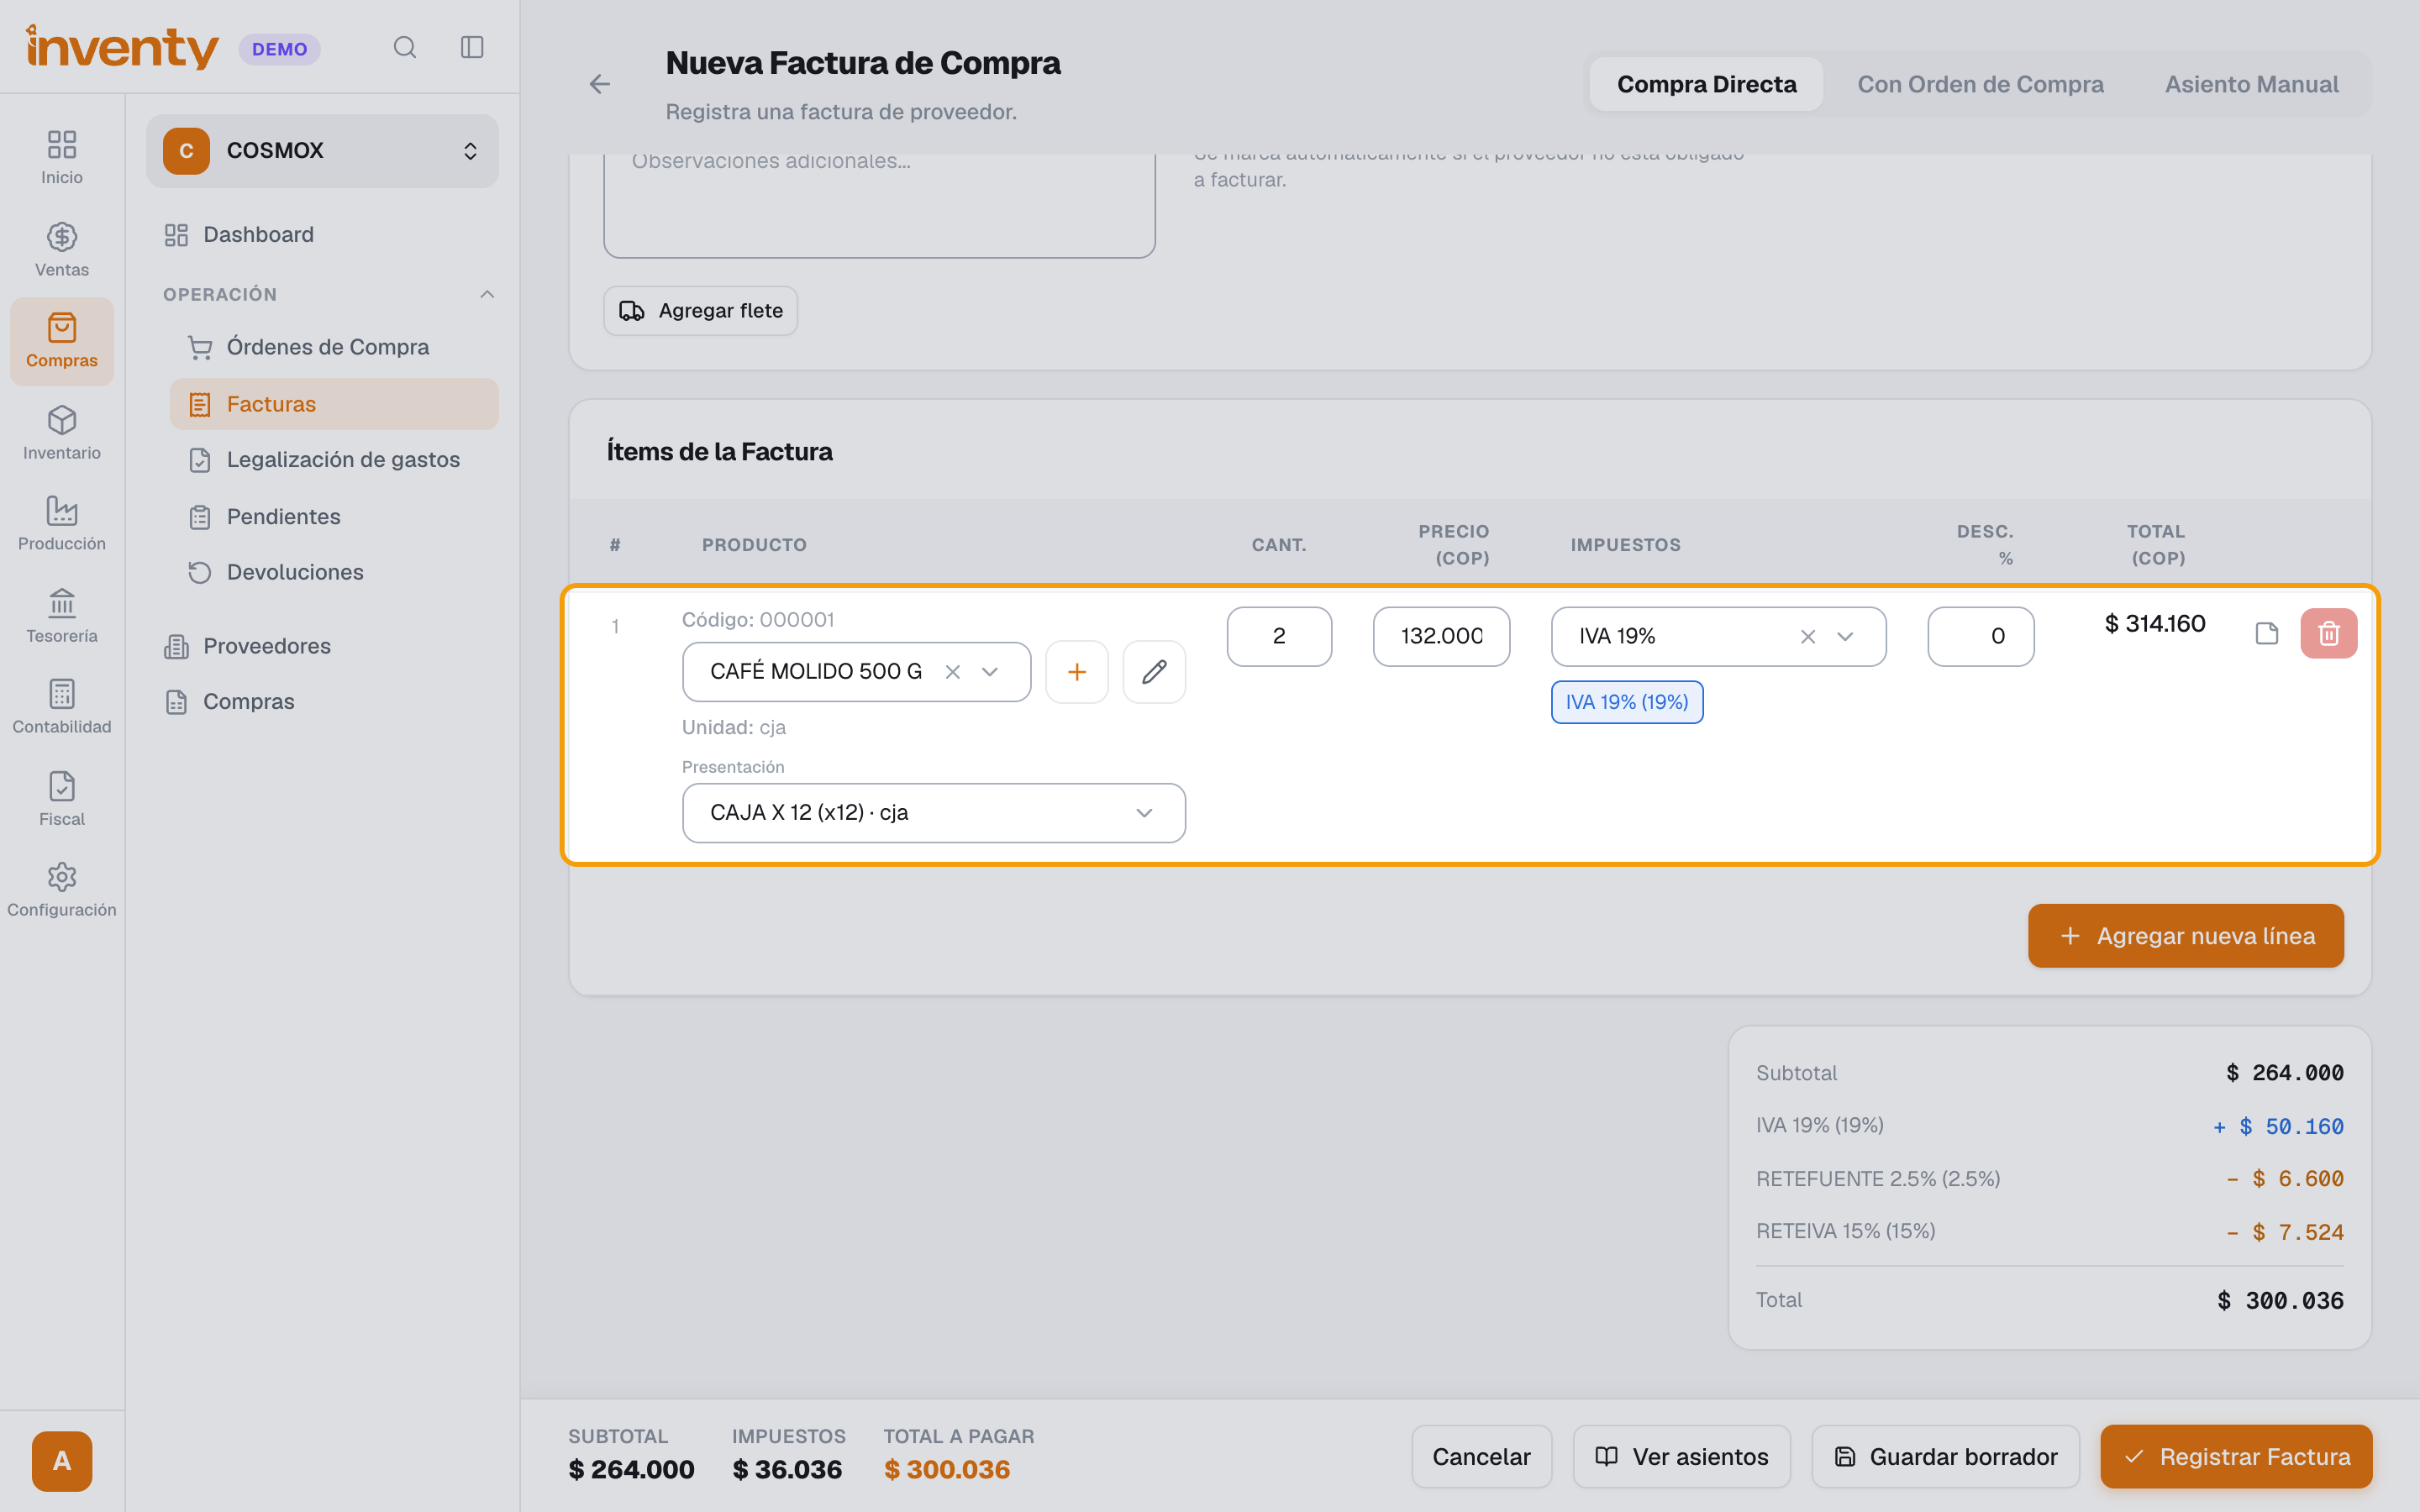Edit product with the pencil icon
This screenshot has height=1512, width=2420.
1154,672
